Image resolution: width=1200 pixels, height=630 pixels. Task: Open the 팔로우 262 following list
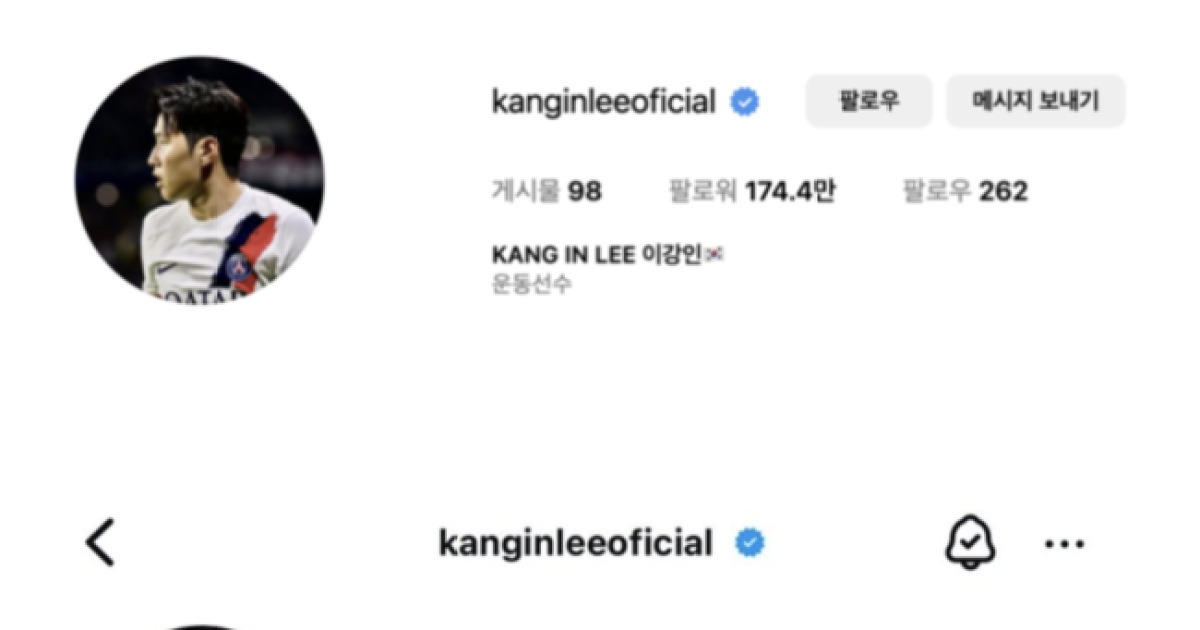tap(966, 191)
